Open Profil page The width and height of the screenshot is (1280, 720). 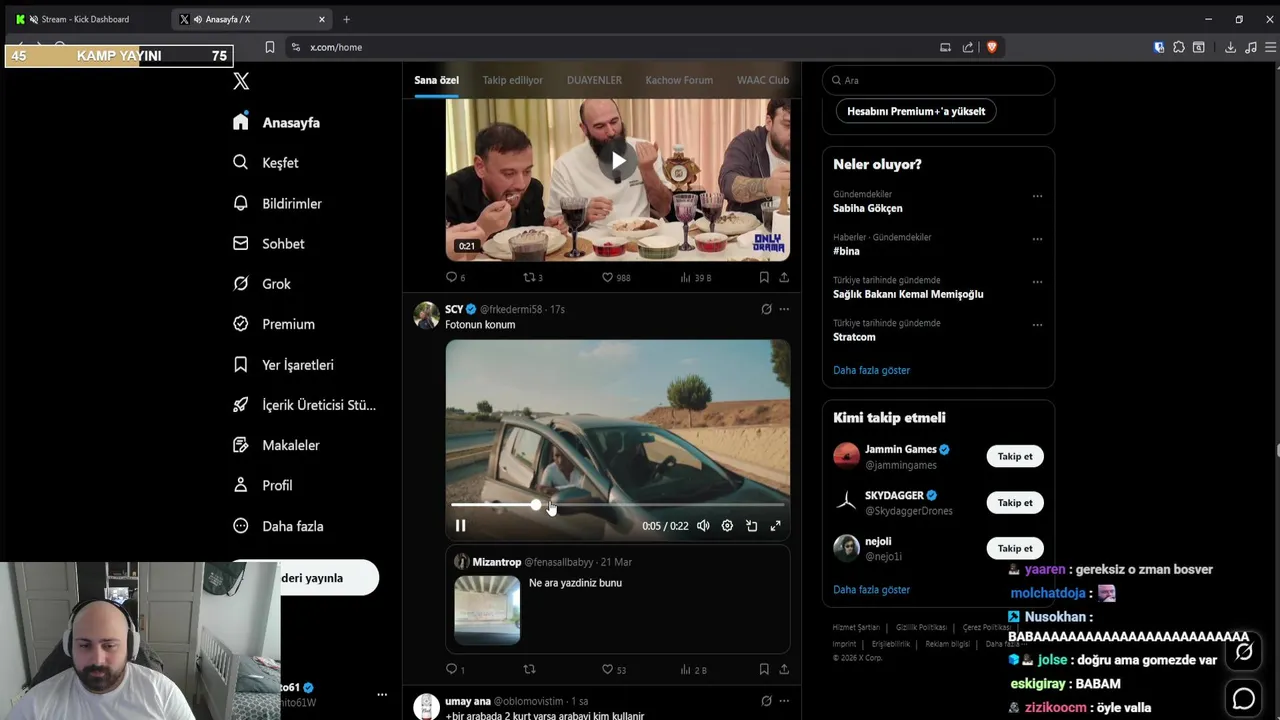point(262,485)
